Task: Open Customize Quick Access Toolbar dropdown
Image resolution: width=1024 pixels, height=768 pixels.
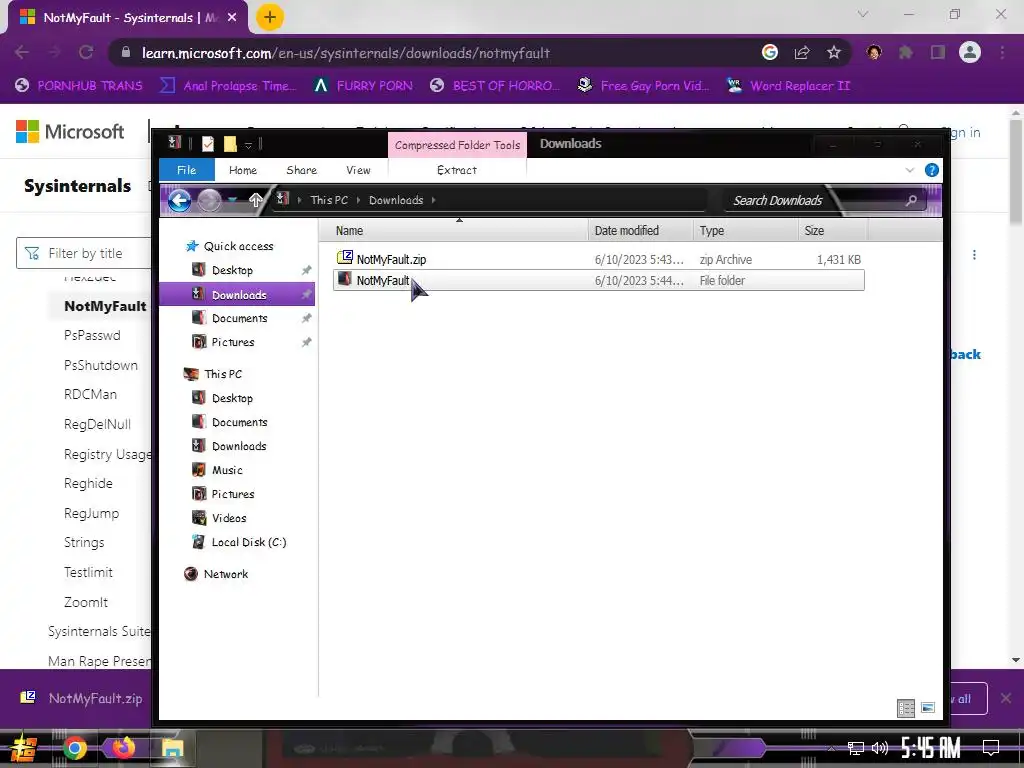Action: [x=248, y=144]
